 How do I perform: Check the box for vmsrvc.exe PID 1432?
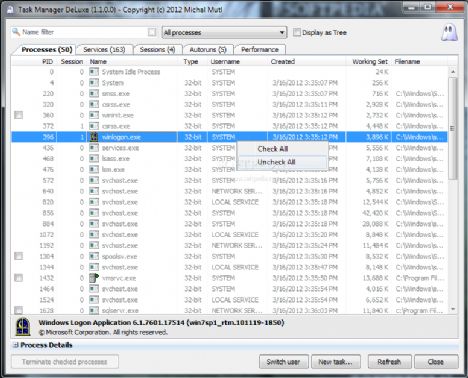19,278
